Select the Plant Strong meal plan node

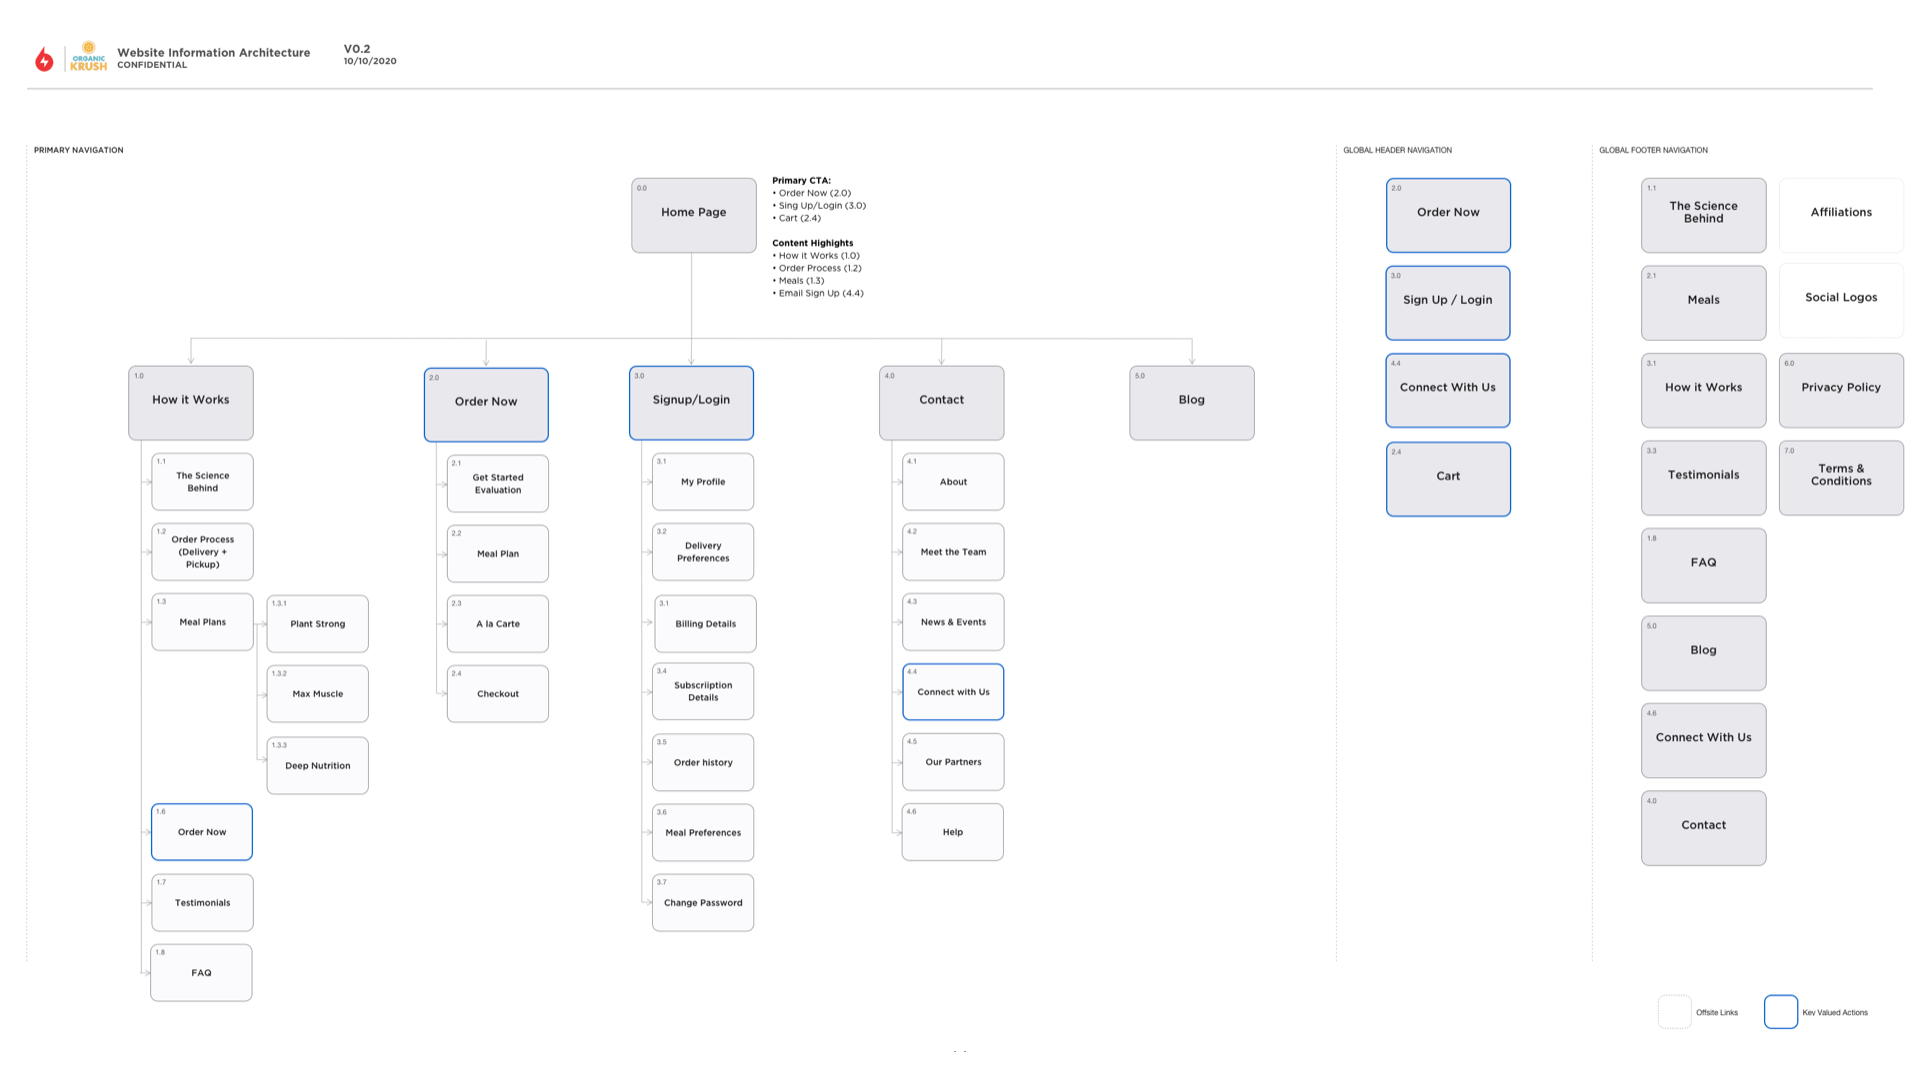[317, 624]
